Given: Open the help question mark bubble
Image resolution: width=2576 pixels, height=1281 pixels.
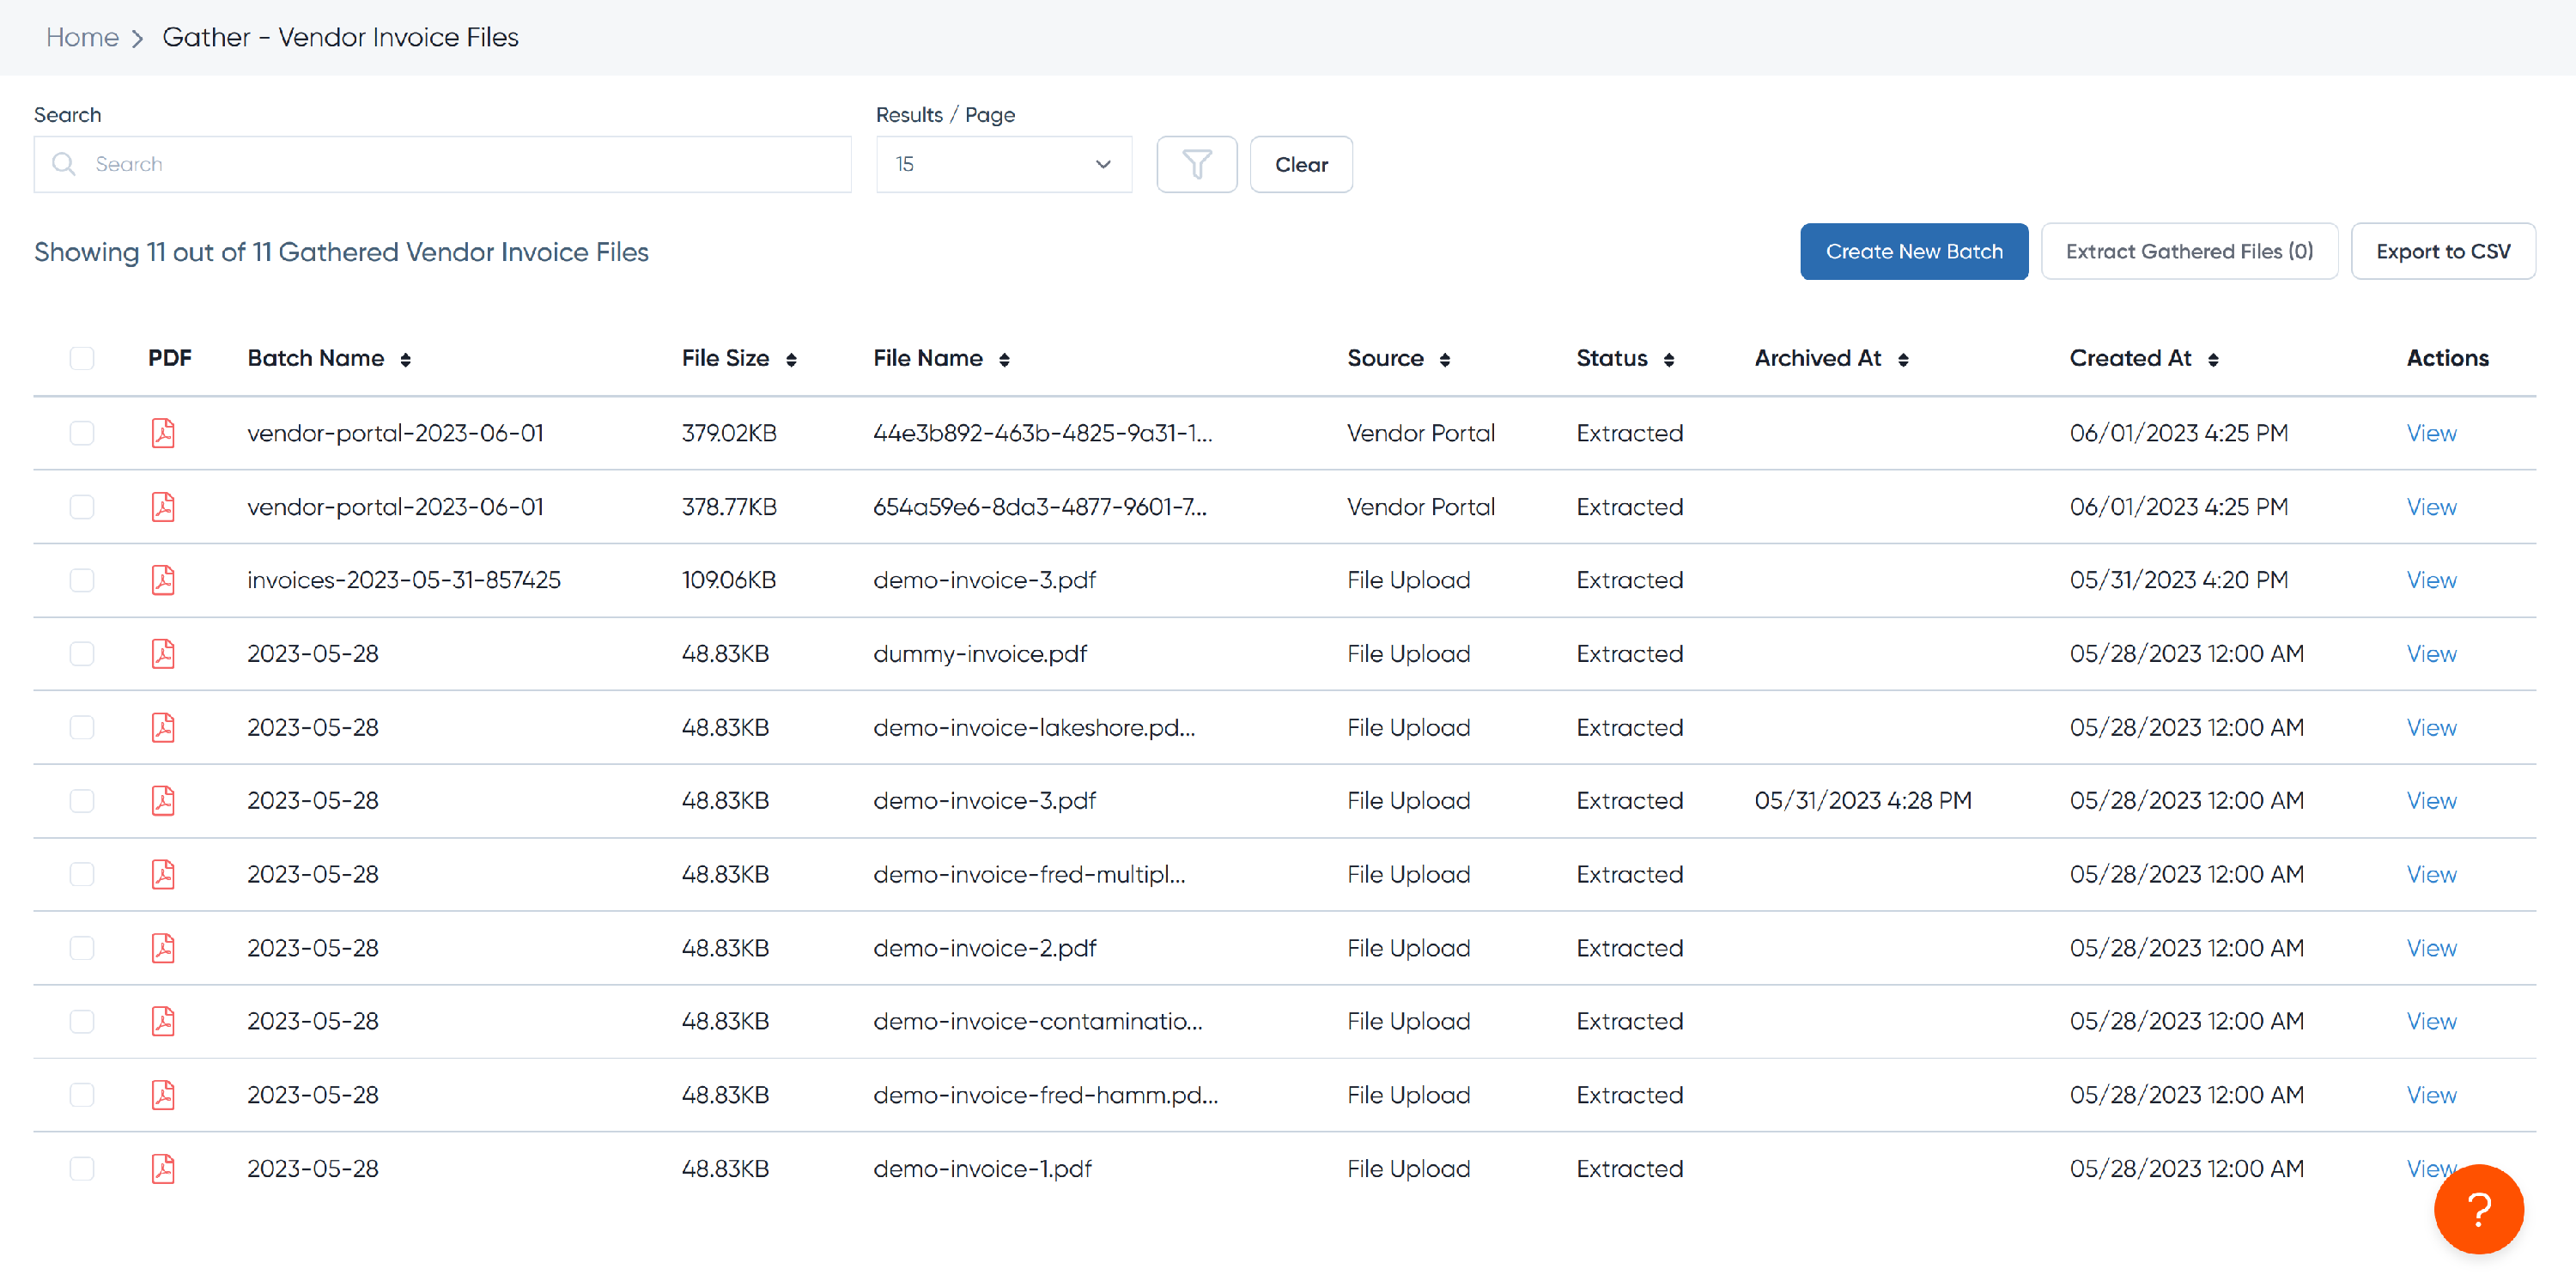Looking at the screenshot, I should click(2478, 1209).
